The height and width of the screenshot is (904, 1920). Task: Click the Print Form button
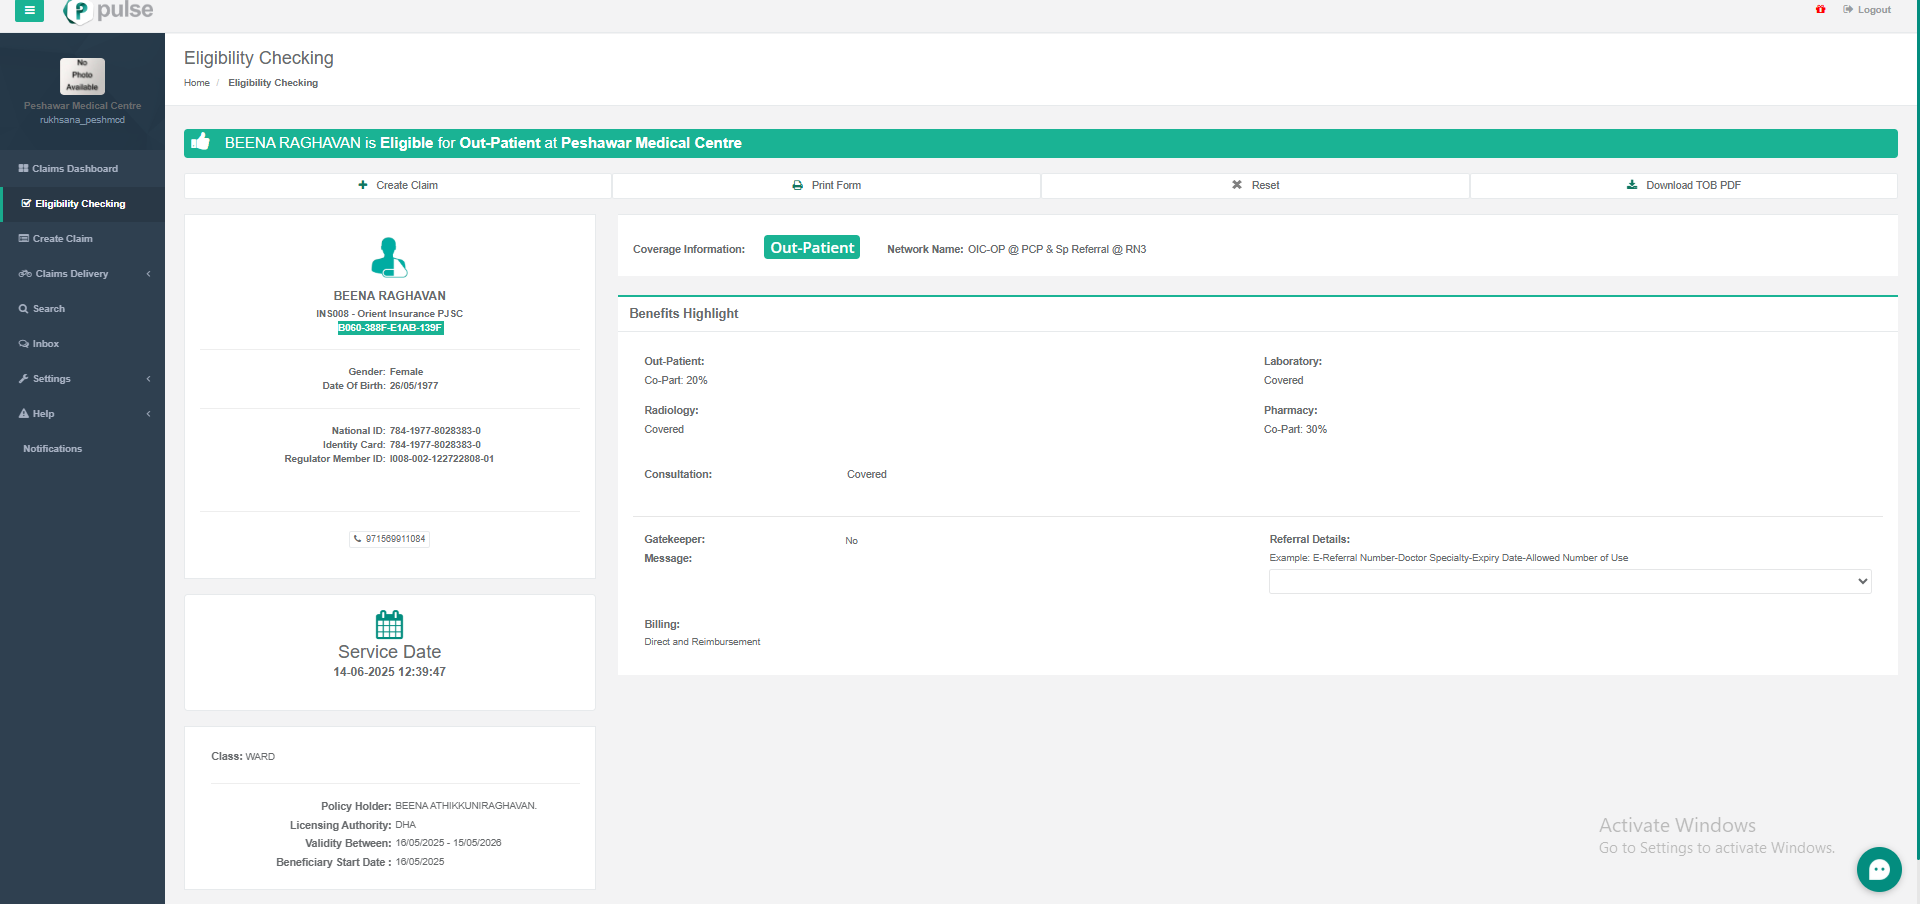[826, 185]
